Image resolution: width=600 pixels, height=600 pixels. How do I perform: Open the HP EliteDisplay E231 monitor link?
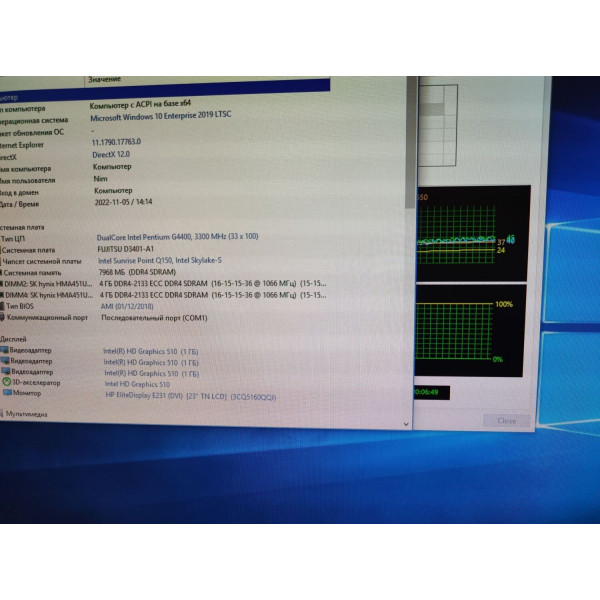pos(191,396)
